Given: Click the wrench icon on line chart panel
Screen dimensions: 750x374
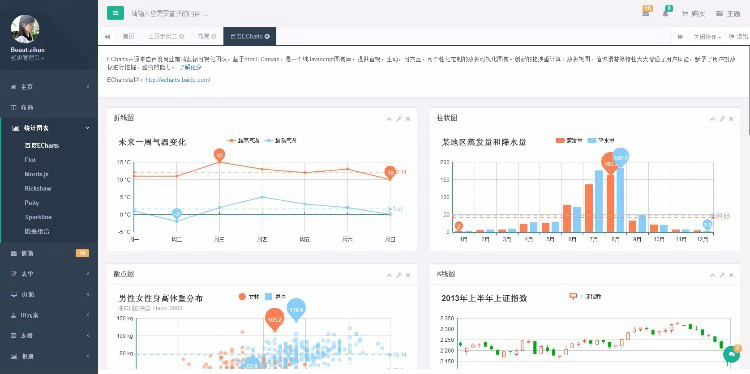Looking at the screenshot, I should (x=399, y=119).
